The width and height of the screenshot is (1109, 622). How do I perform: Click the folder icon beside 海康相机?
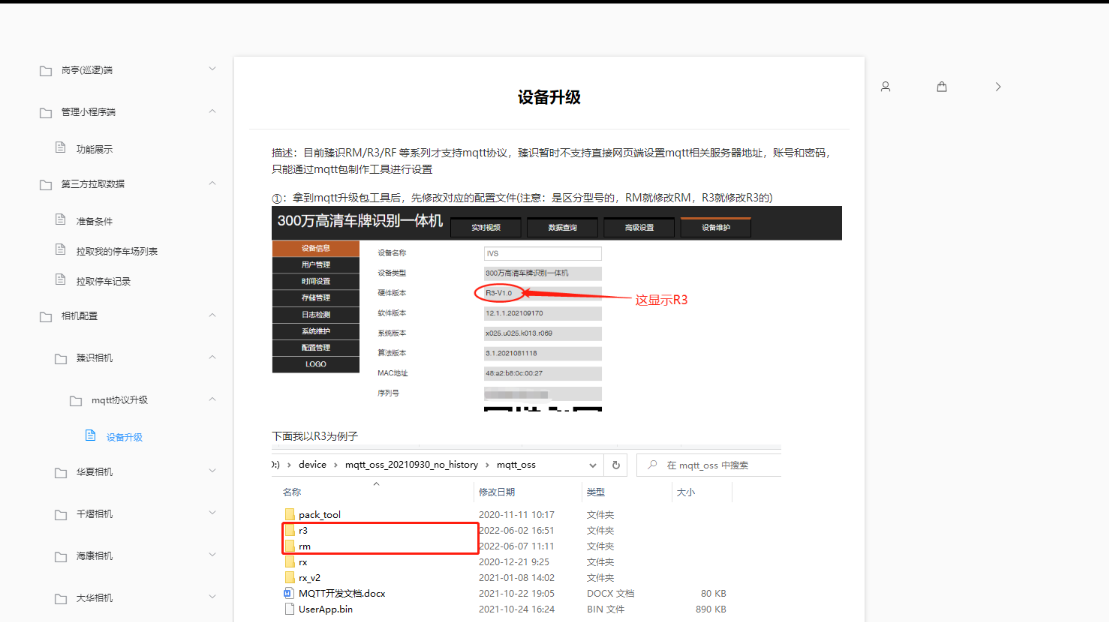(x=61, y=557)
